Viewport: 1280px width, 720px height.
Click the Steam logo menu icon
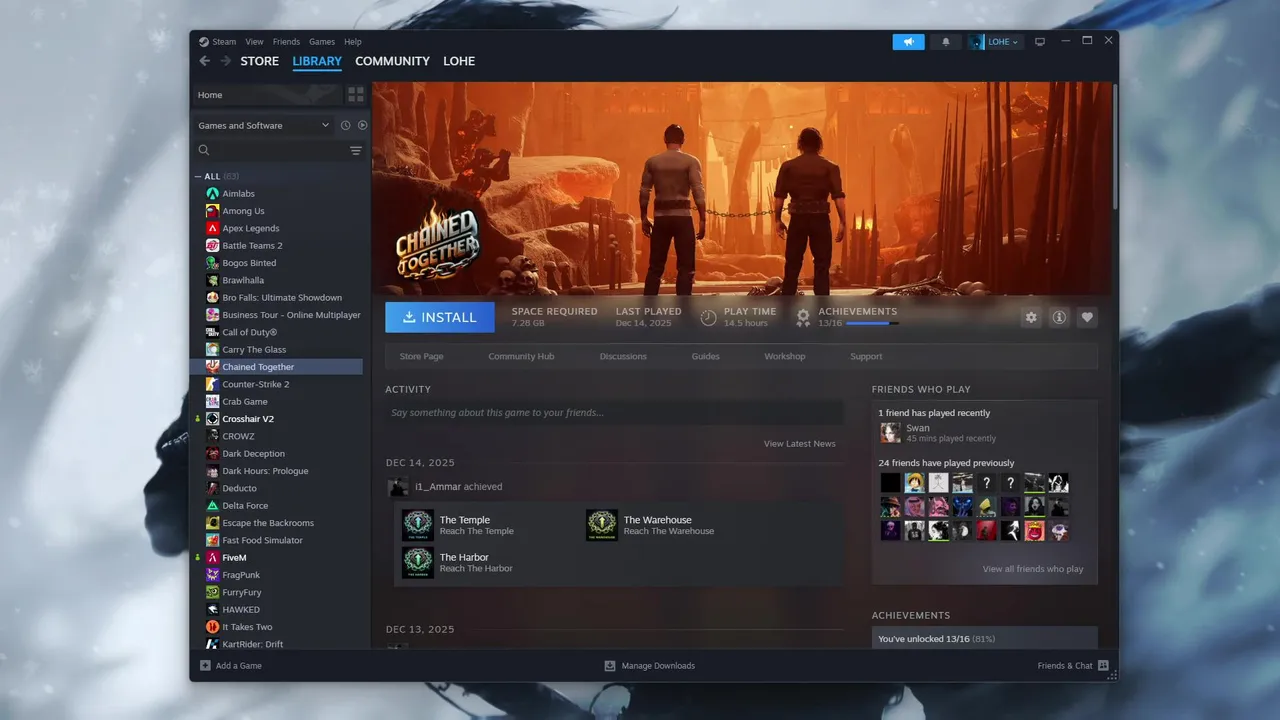[x=203, y=42]
